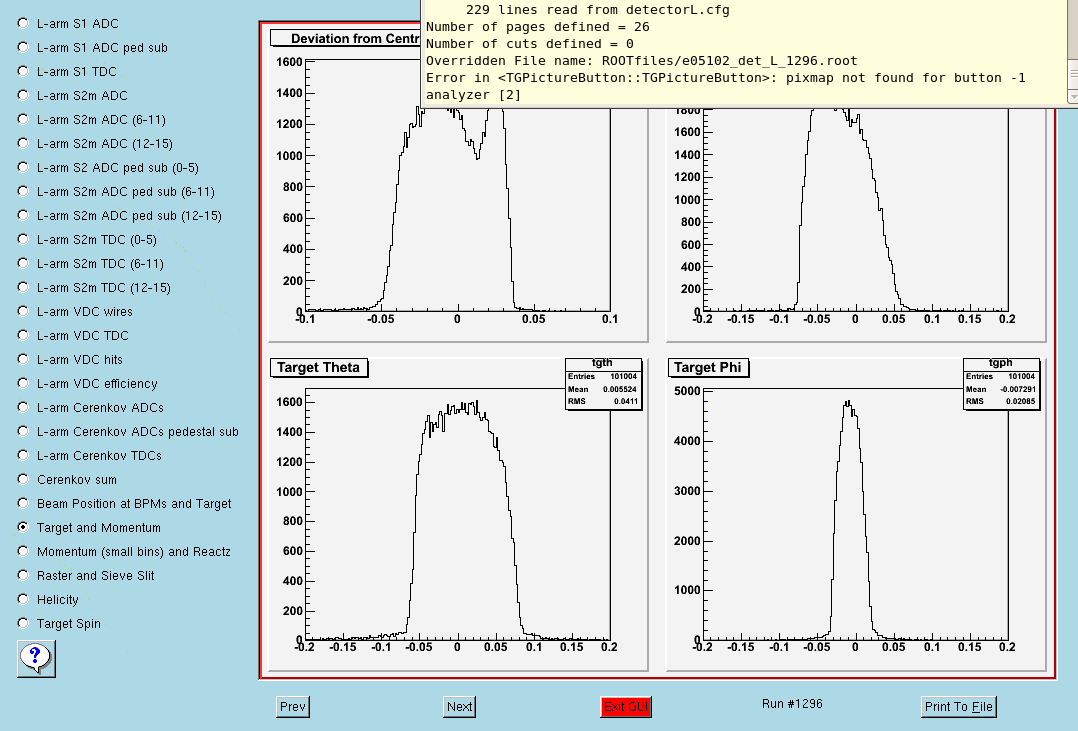Click the pixmap not found error line

click(x=725, y=78)
